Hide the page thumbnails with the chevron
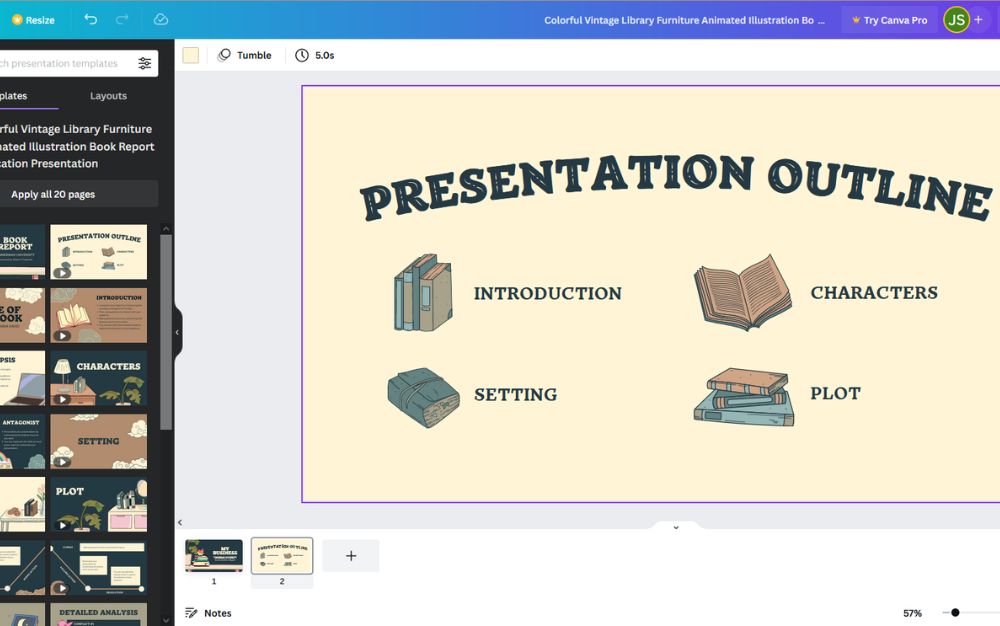 676,527
